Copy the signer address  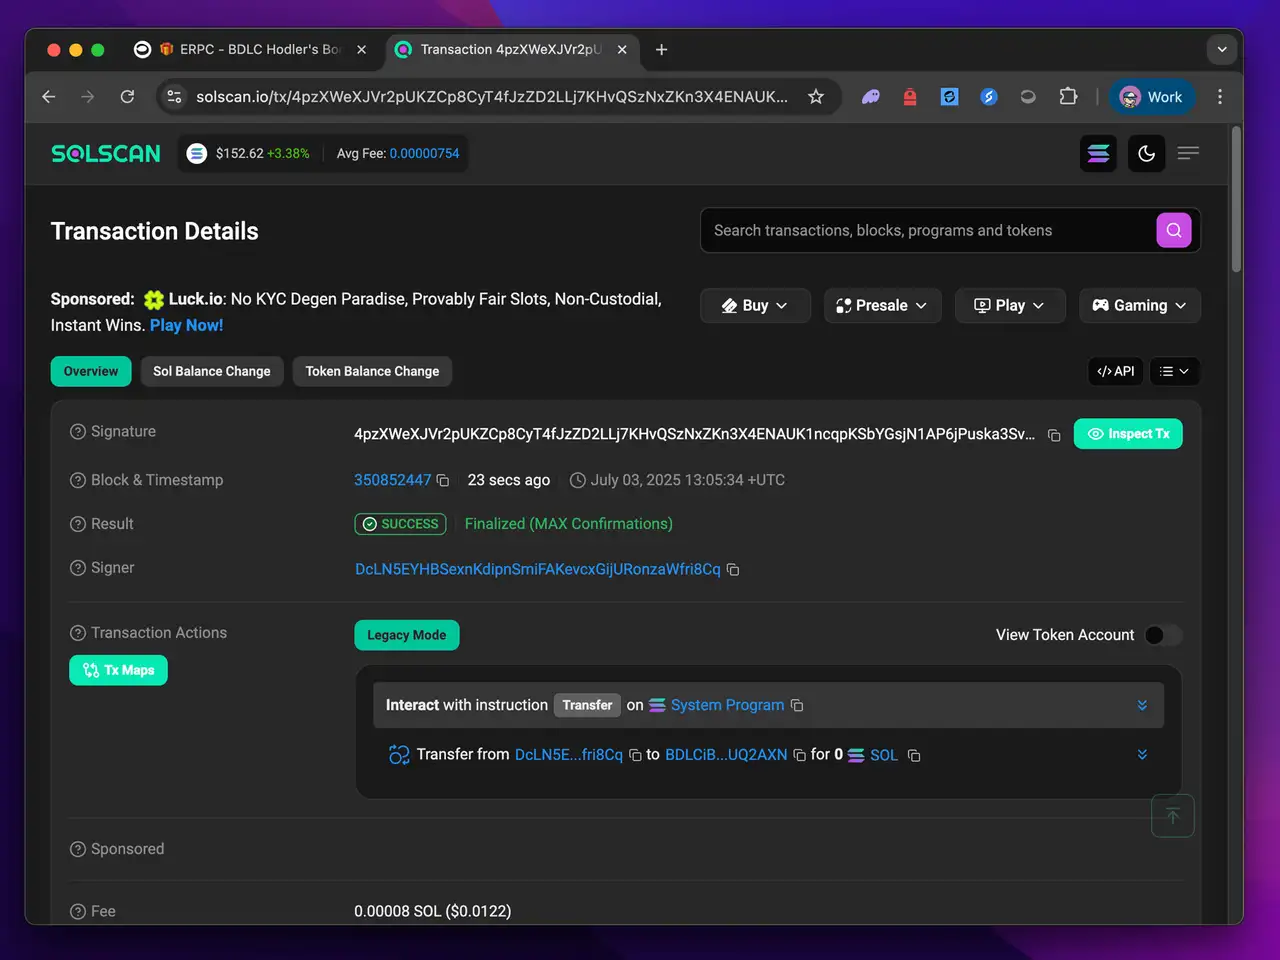click(733, 570)
